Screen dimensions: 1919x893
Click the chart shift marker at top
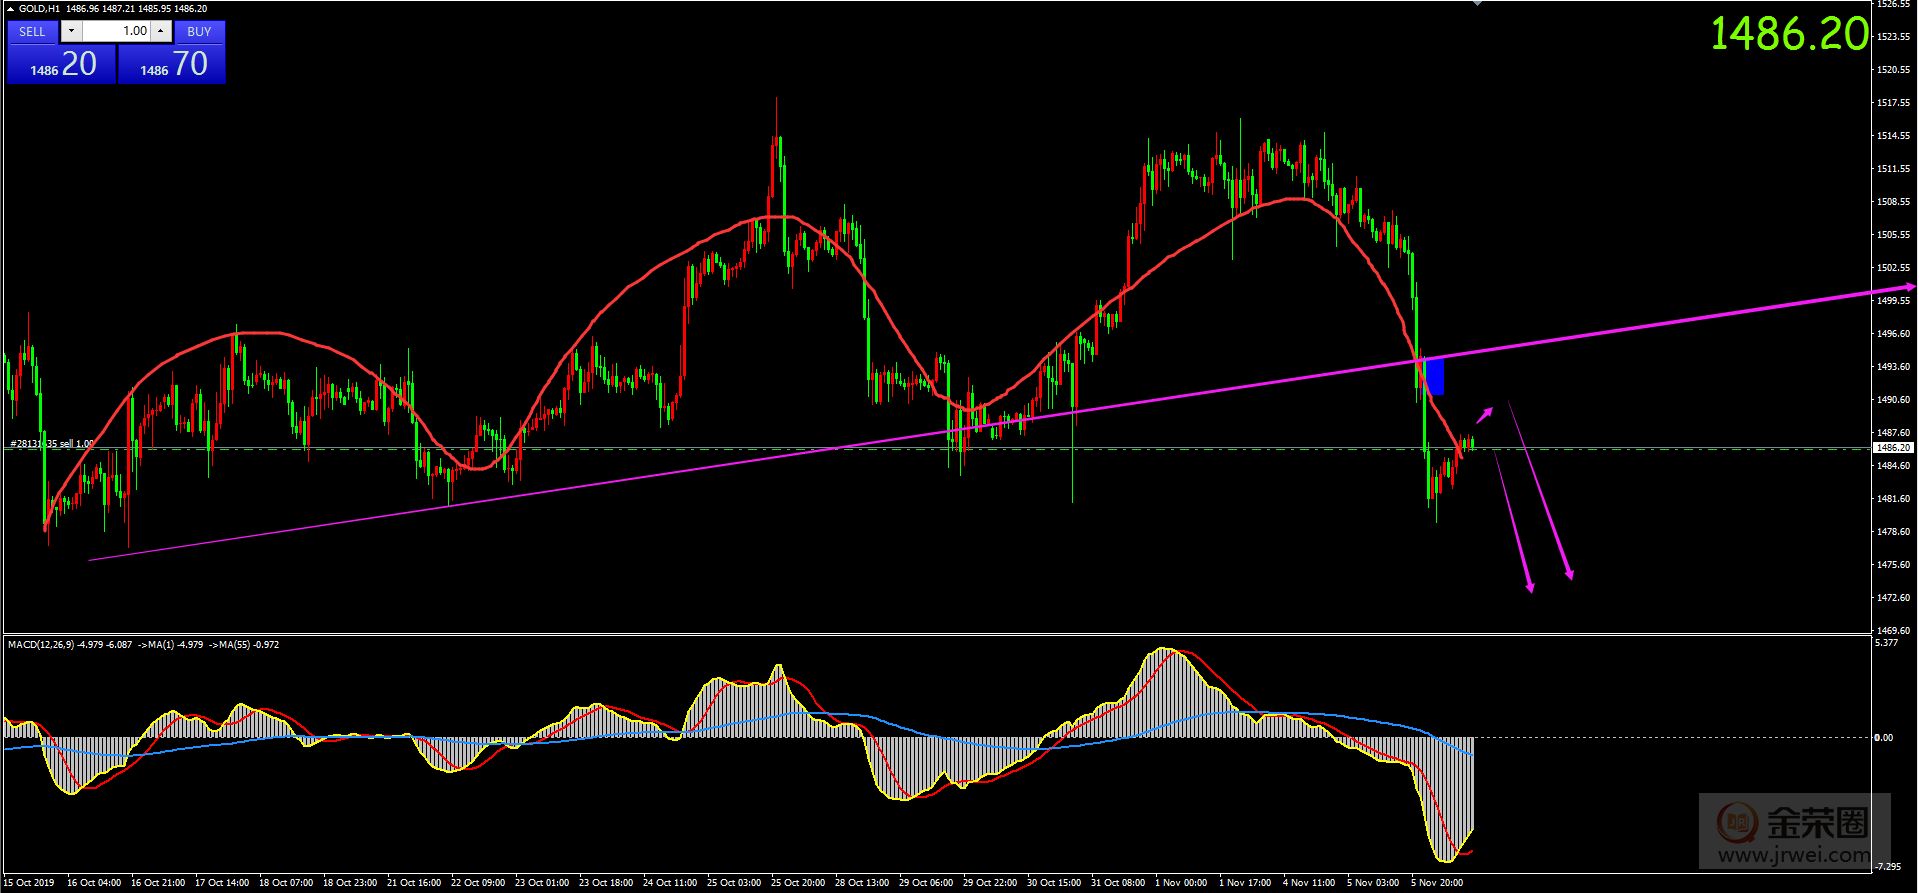(x=1477, y=3)
